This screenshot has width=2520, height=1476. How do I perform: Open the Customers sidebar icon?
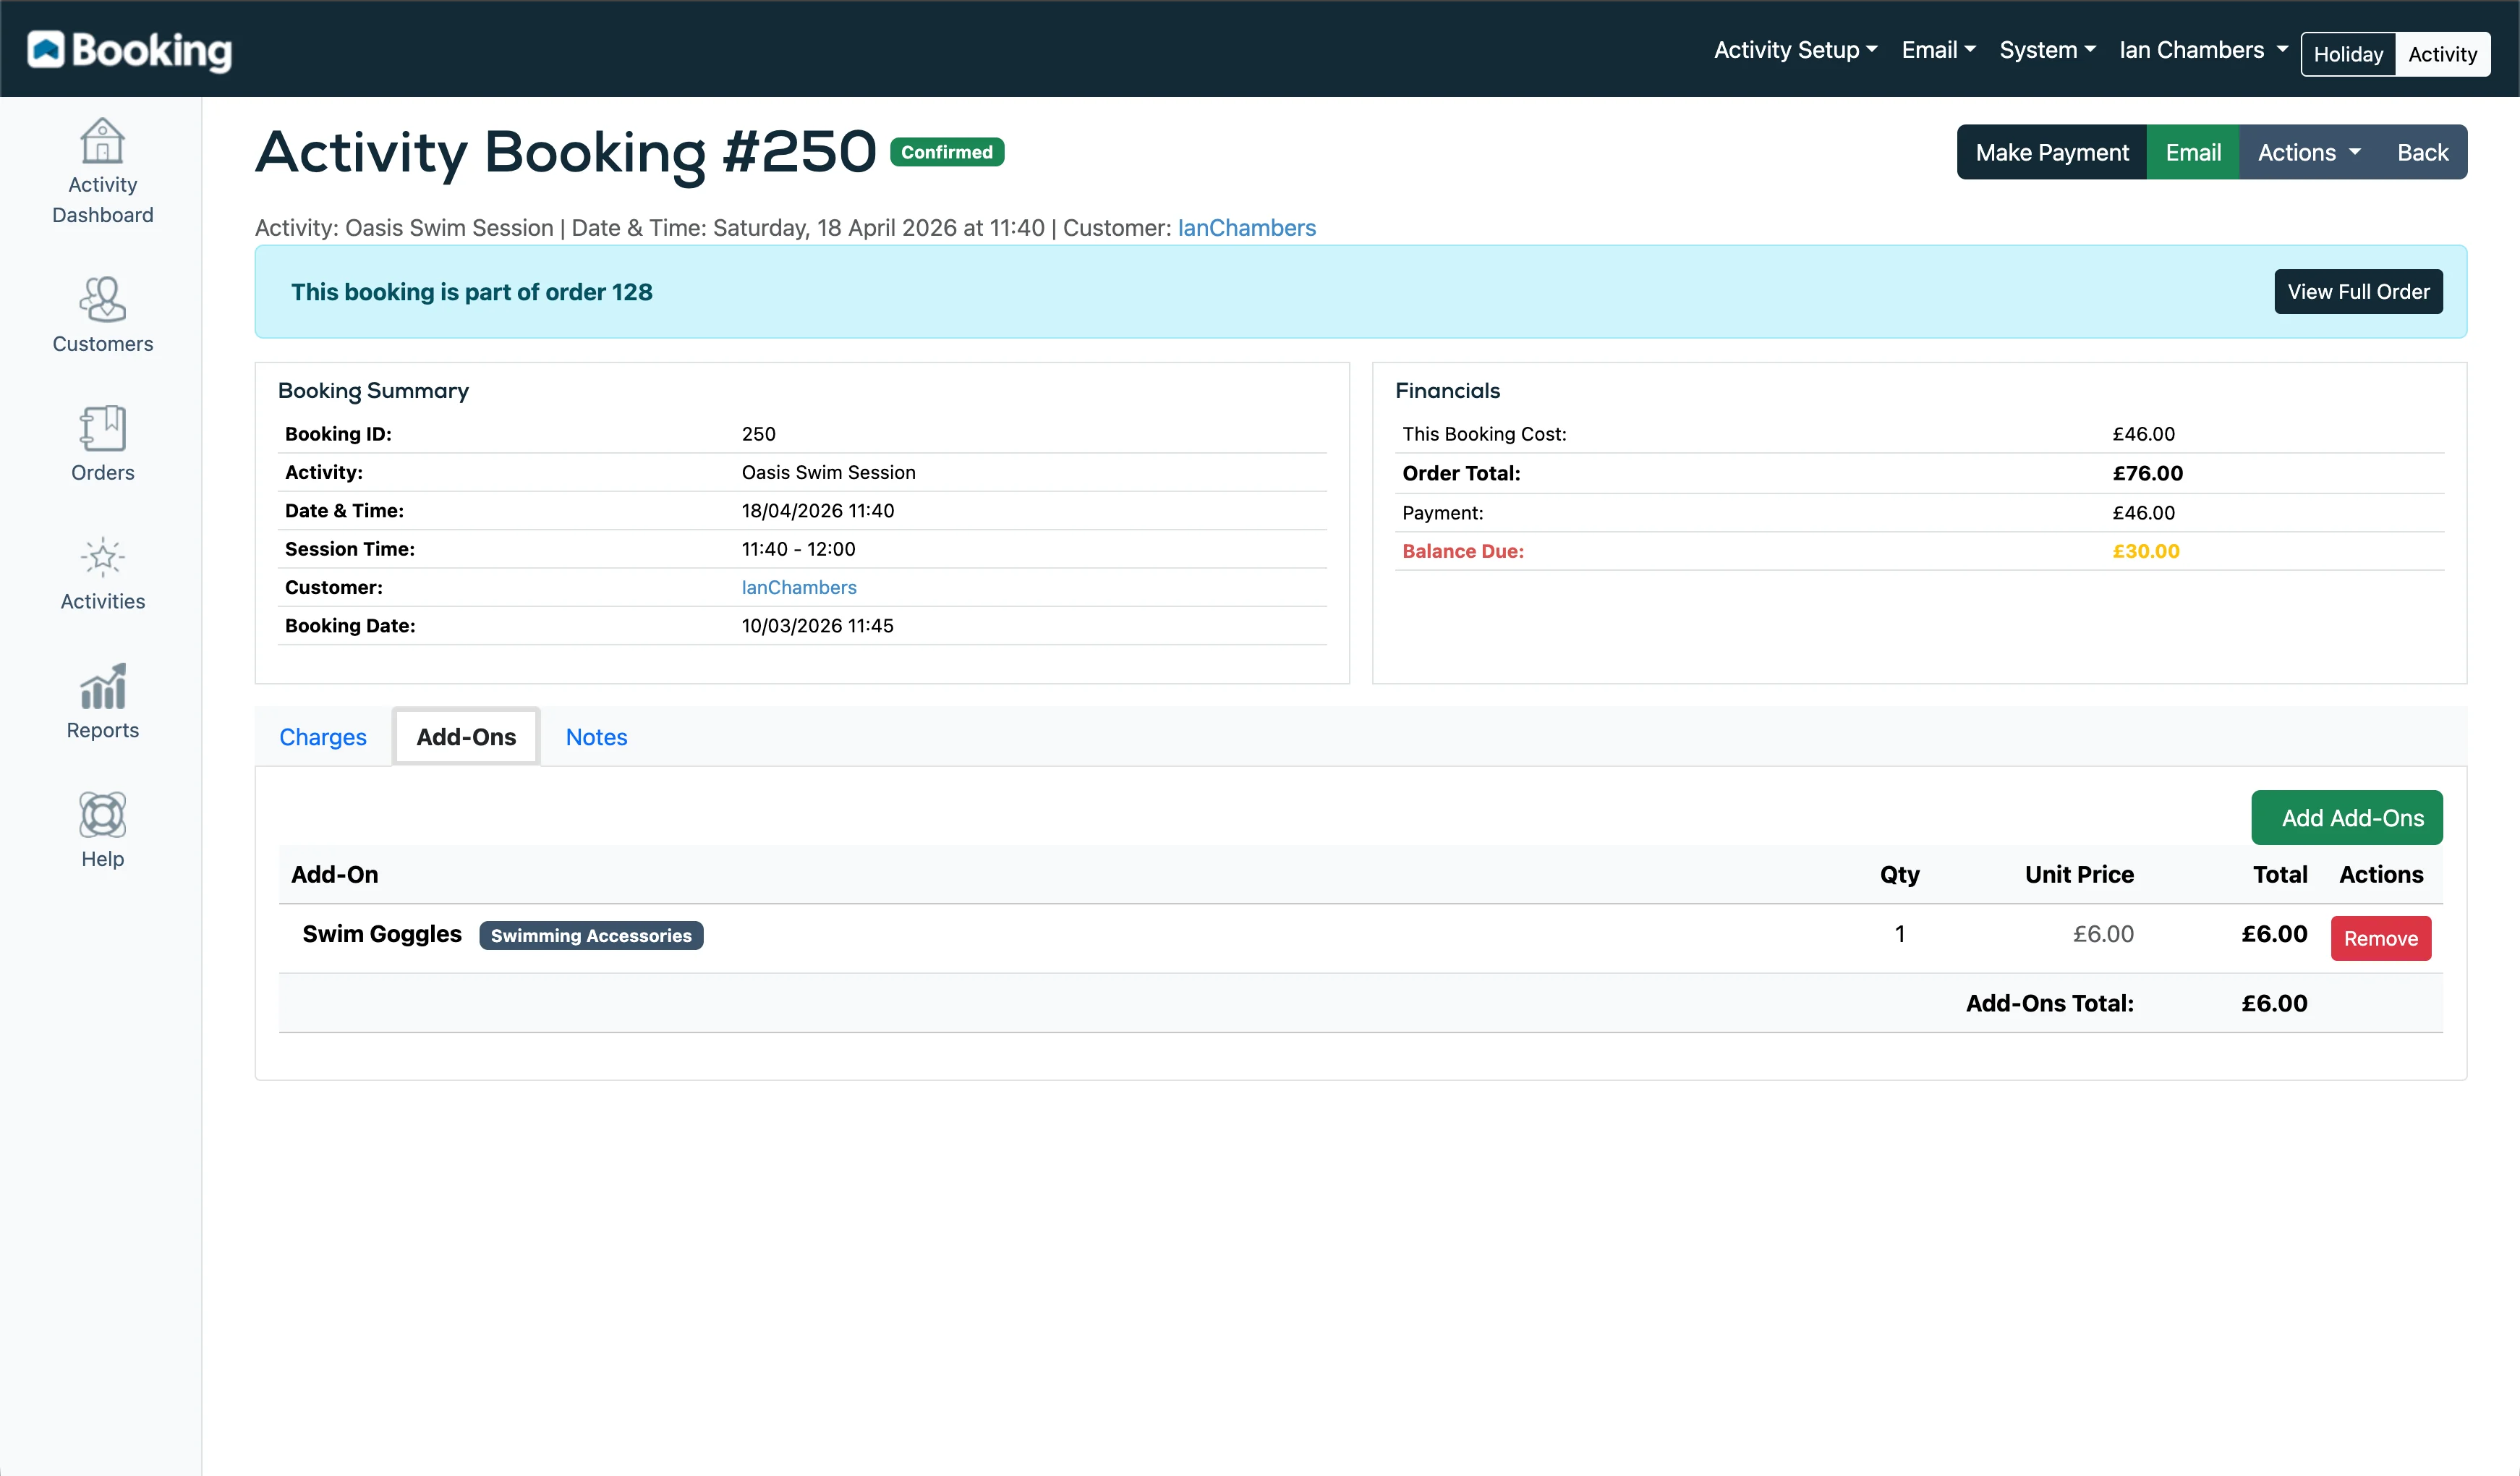coord(102,299)
